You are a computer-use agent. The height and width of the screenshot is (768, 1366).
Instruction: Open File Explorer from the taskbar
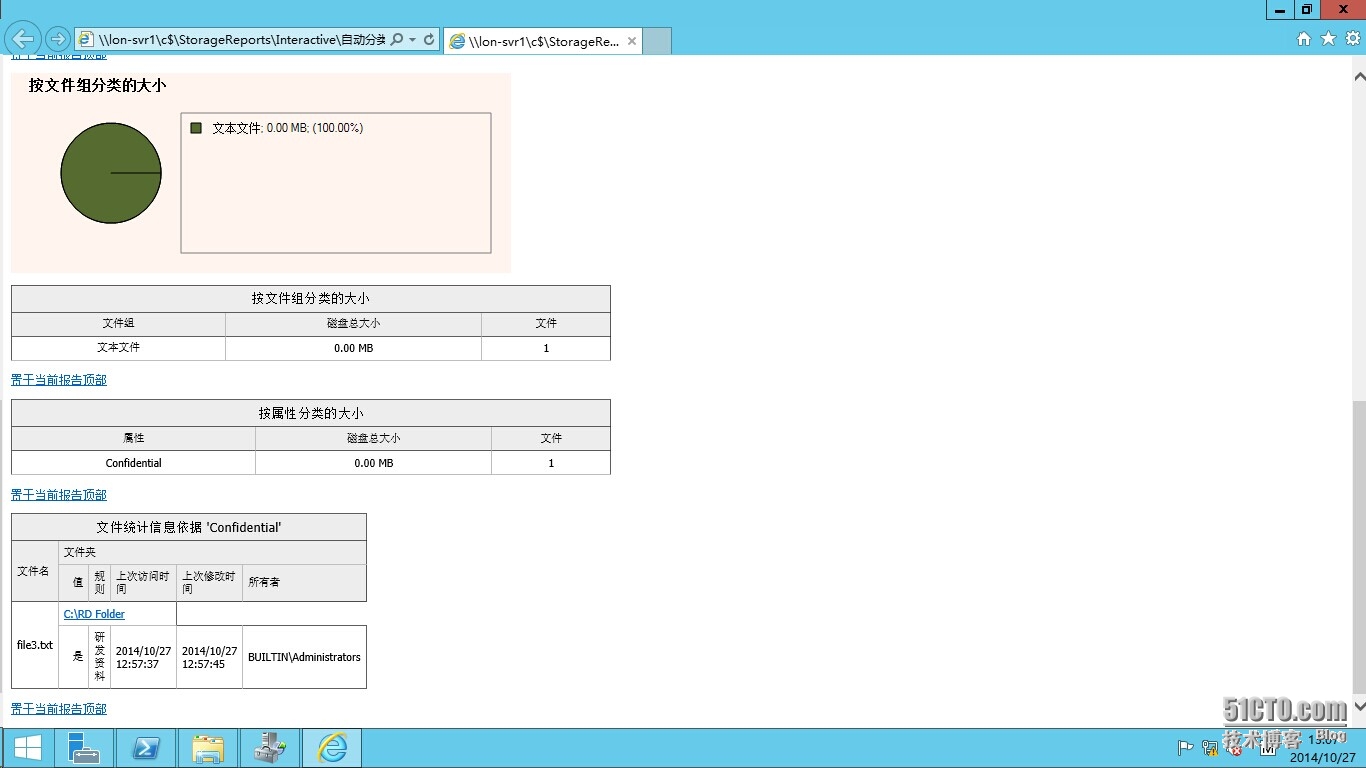208,748
